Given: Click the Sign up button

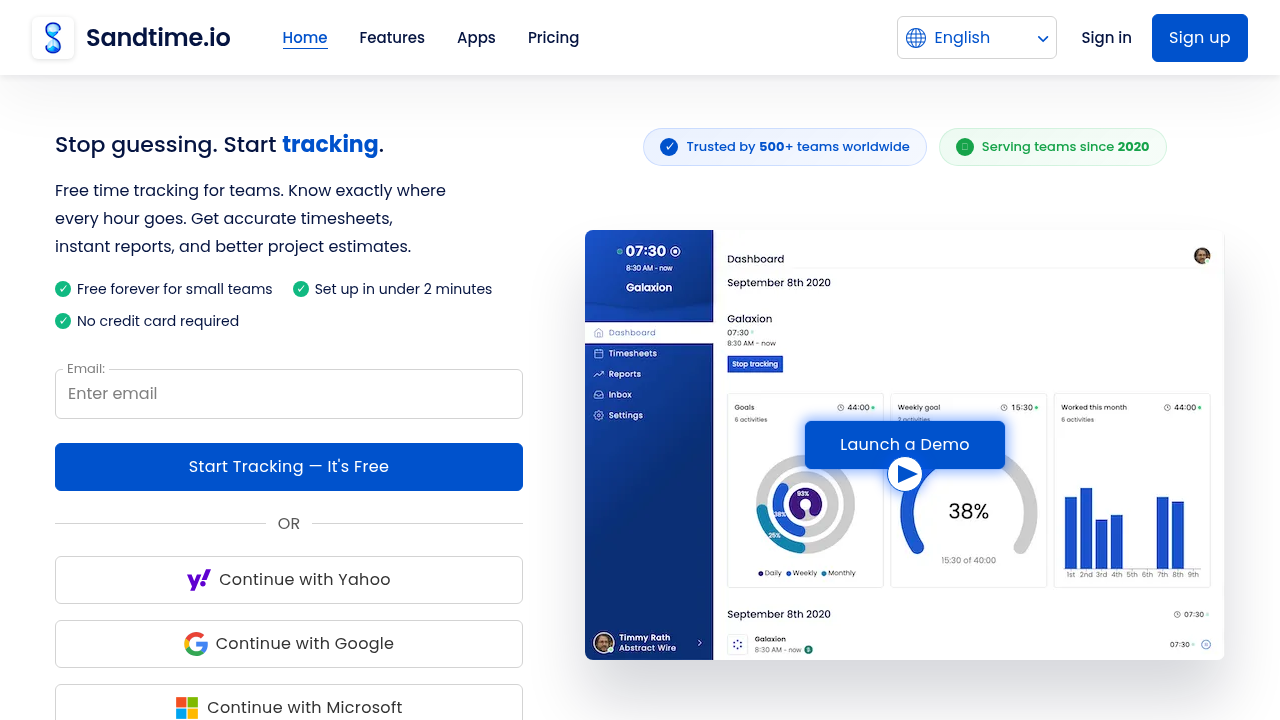Looking at the screenshot, I should click(1200, 38).
